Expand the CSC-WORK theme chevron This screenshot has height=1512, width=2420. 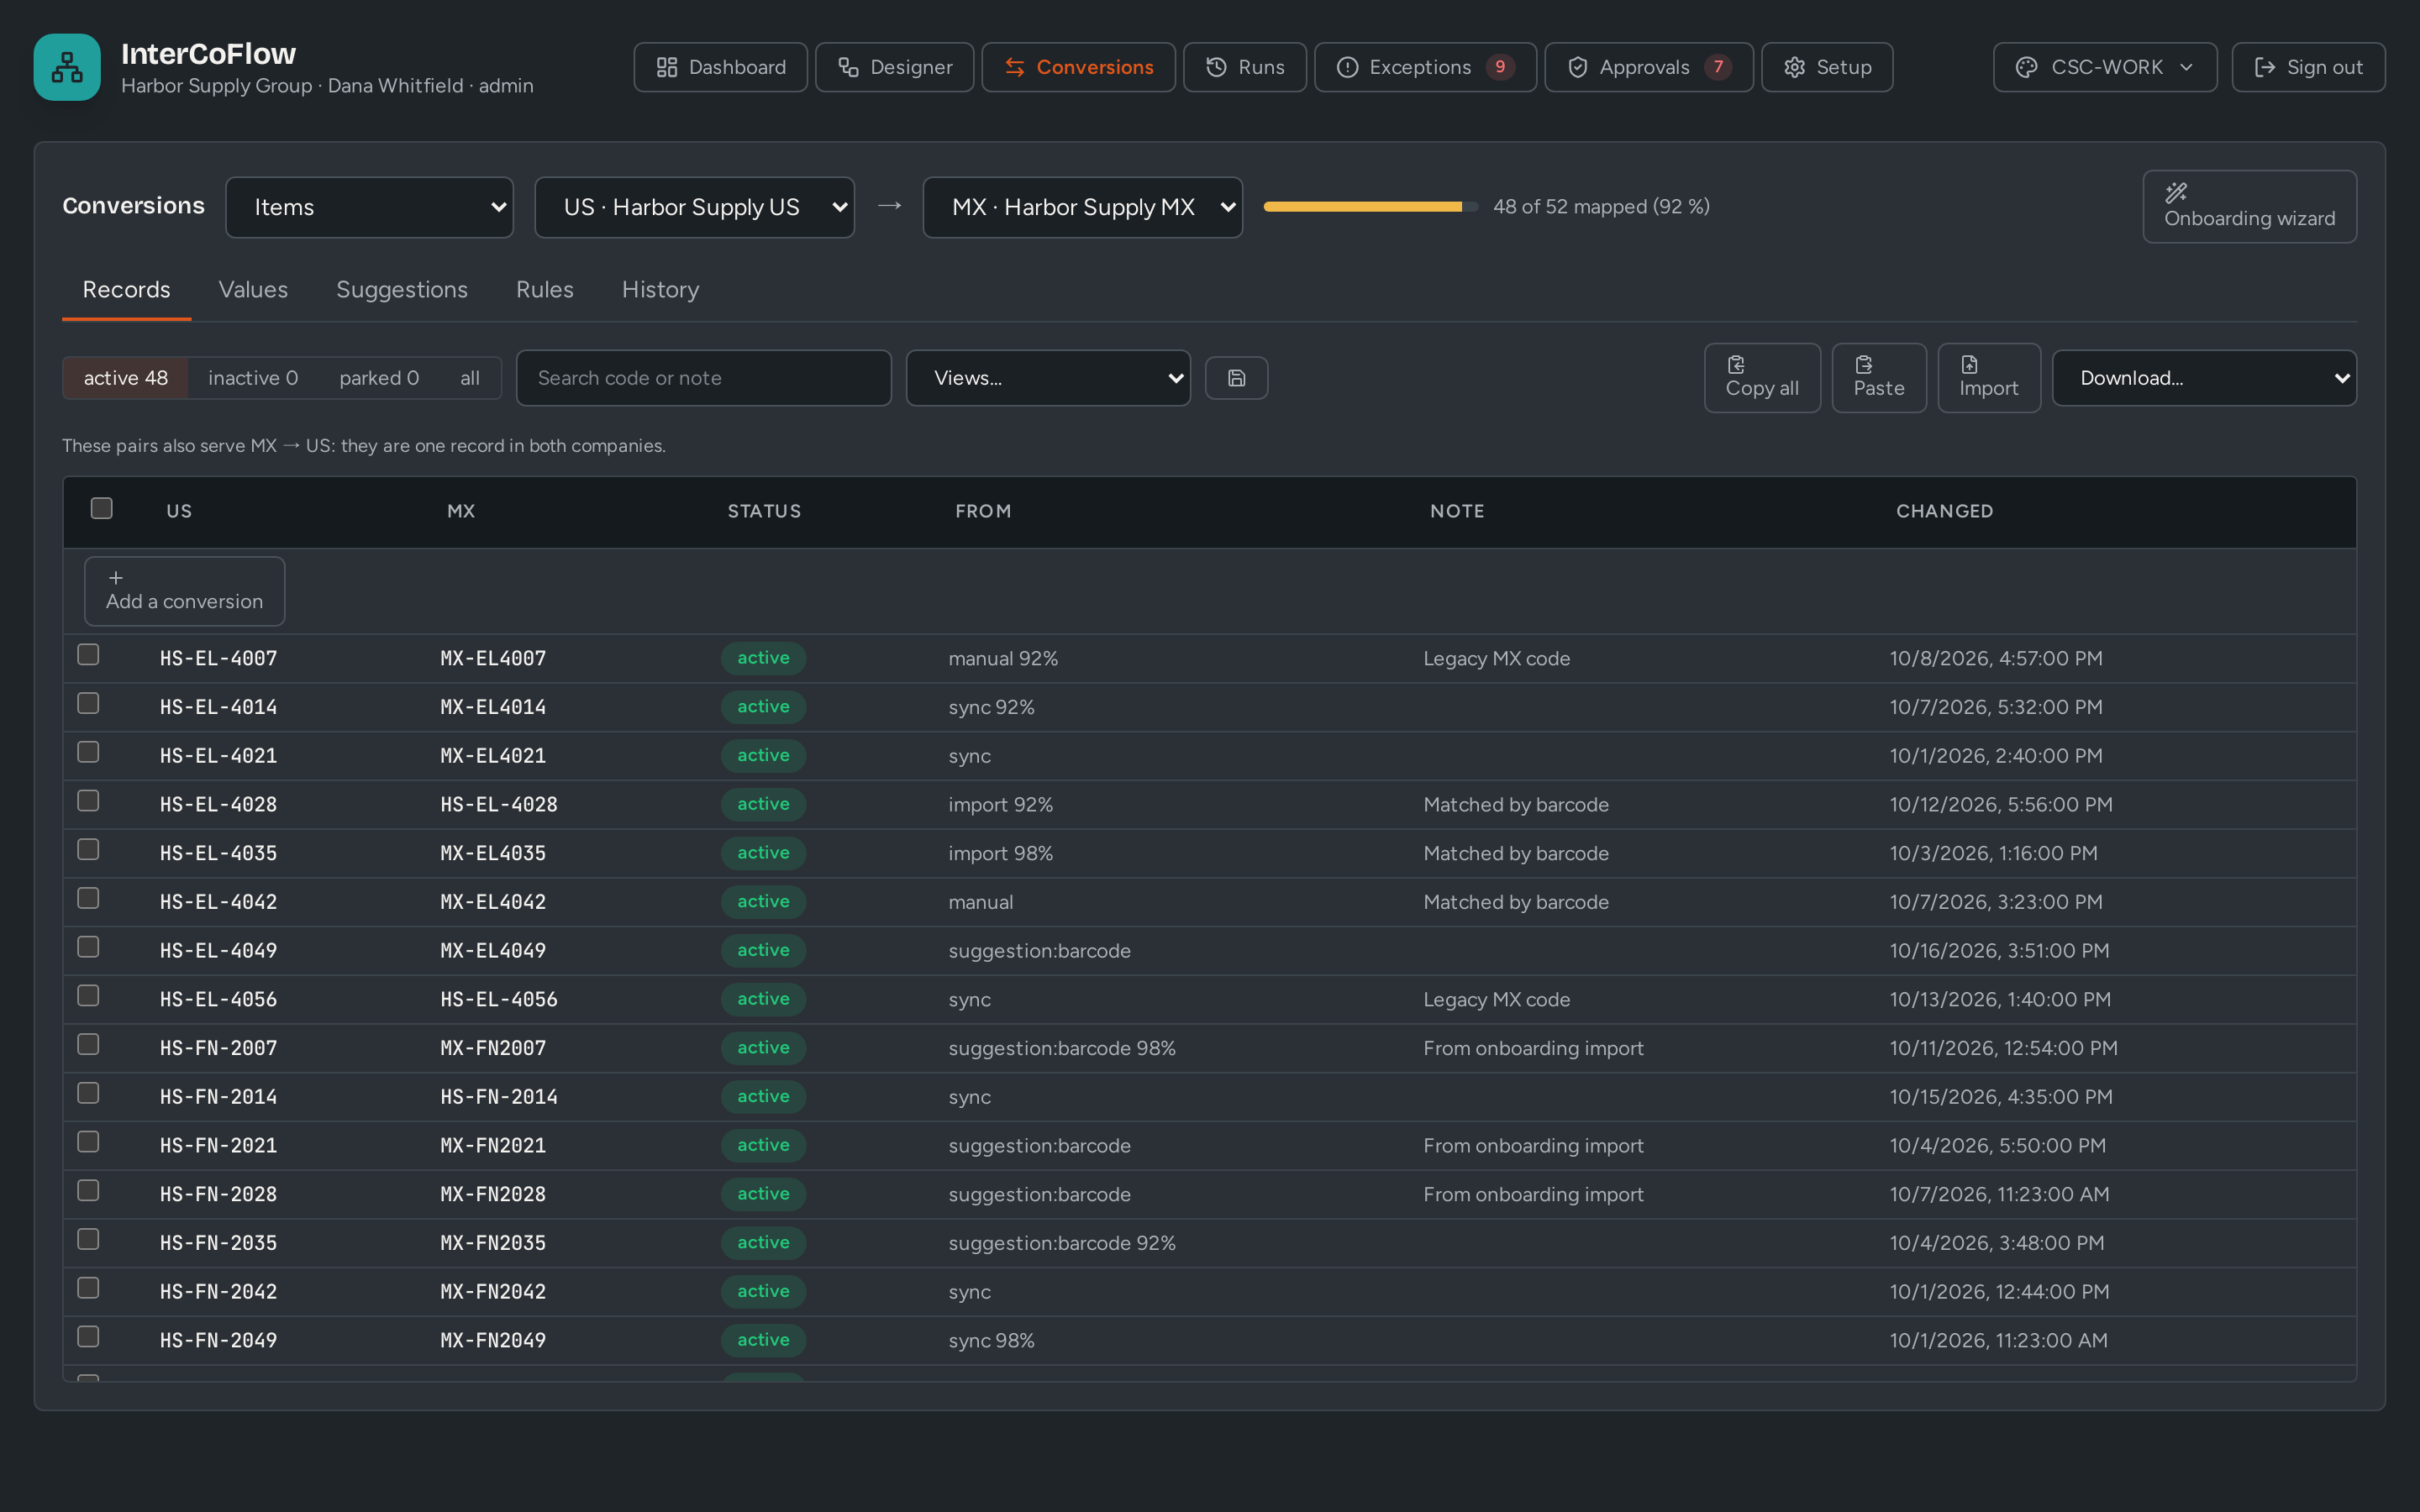tap(2187, 67)
